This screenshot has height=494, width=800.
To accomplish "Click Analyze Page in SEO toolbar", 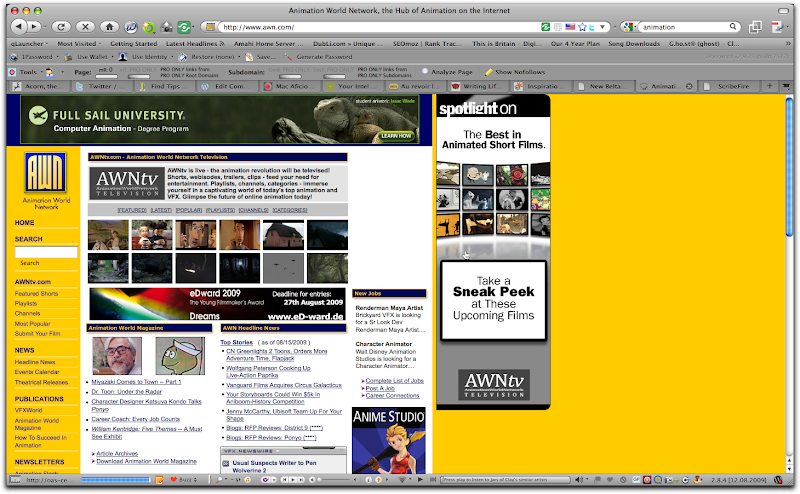I will pyautogui.click(x=447, y=72).
